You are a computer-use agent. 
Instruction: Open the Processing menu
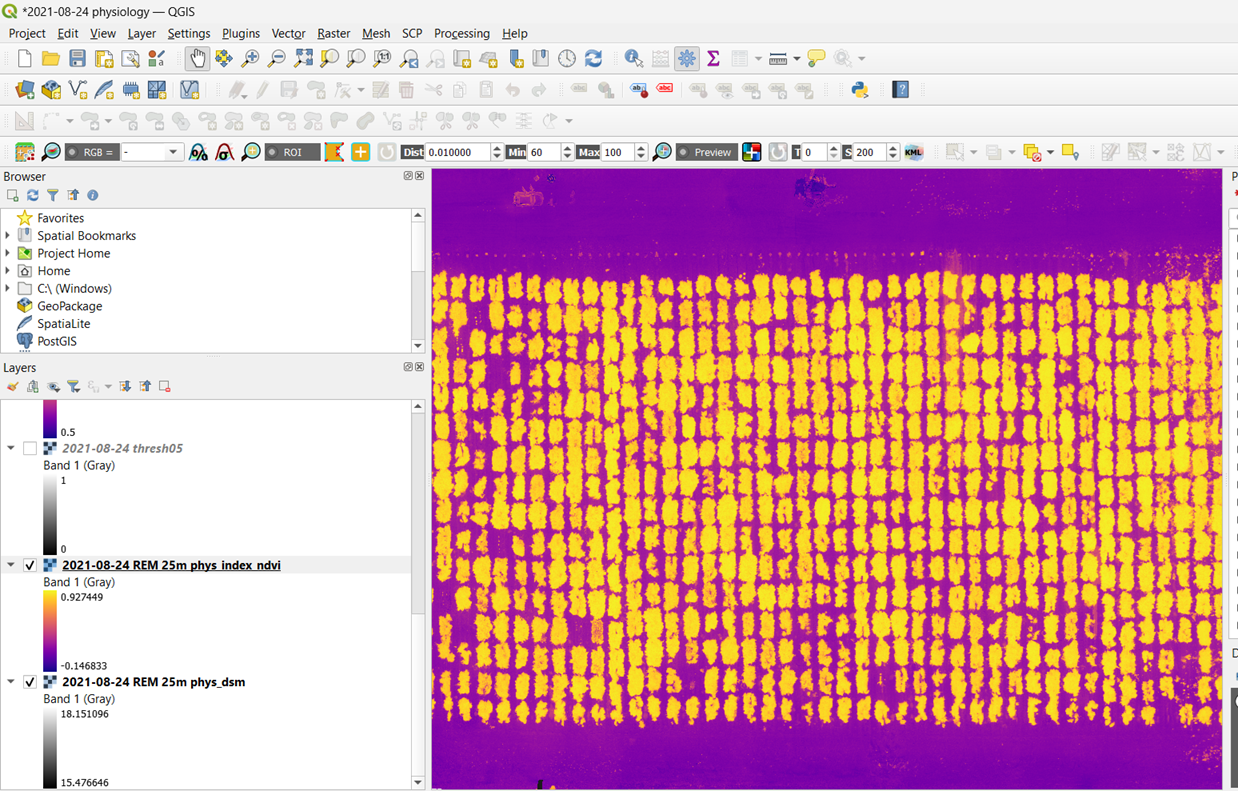(462, 33)
